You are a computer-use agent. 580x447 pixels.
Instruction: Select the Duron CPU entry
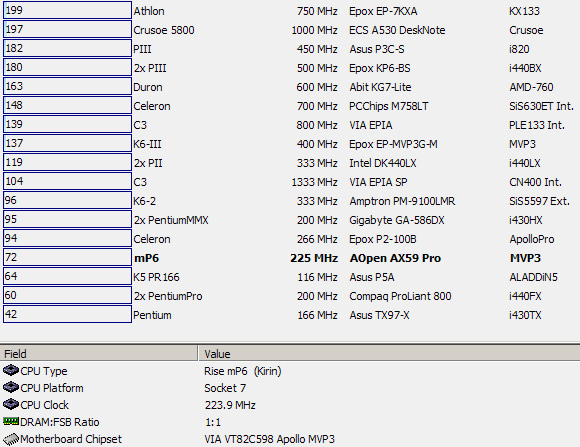pos(148,87)
